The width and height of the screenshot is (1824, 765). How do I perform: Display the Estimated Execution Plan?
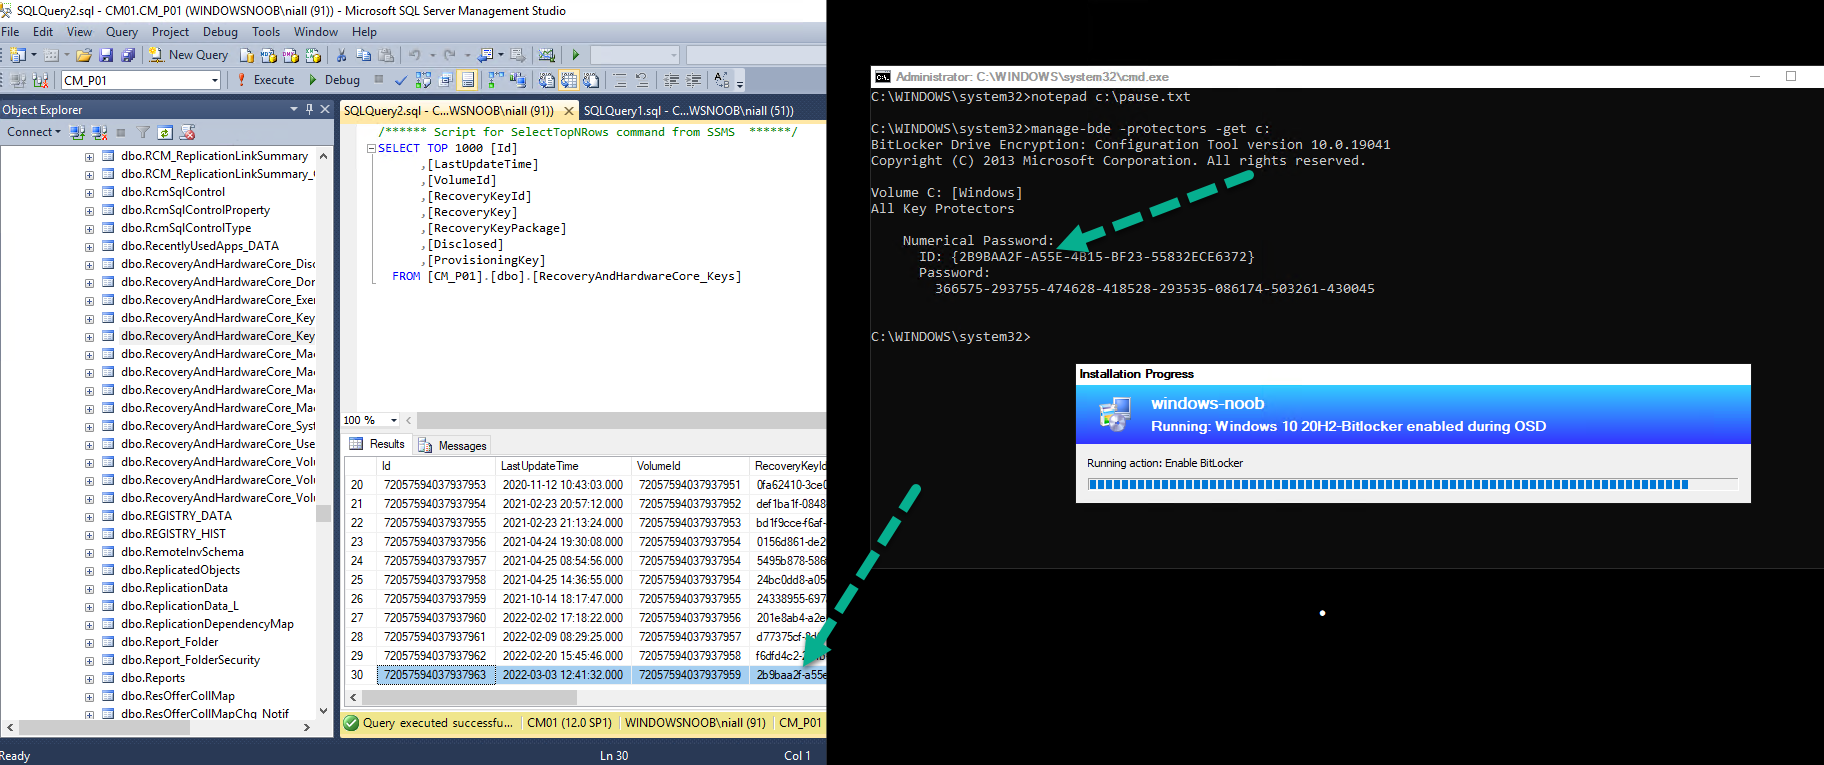click(423, 80)
